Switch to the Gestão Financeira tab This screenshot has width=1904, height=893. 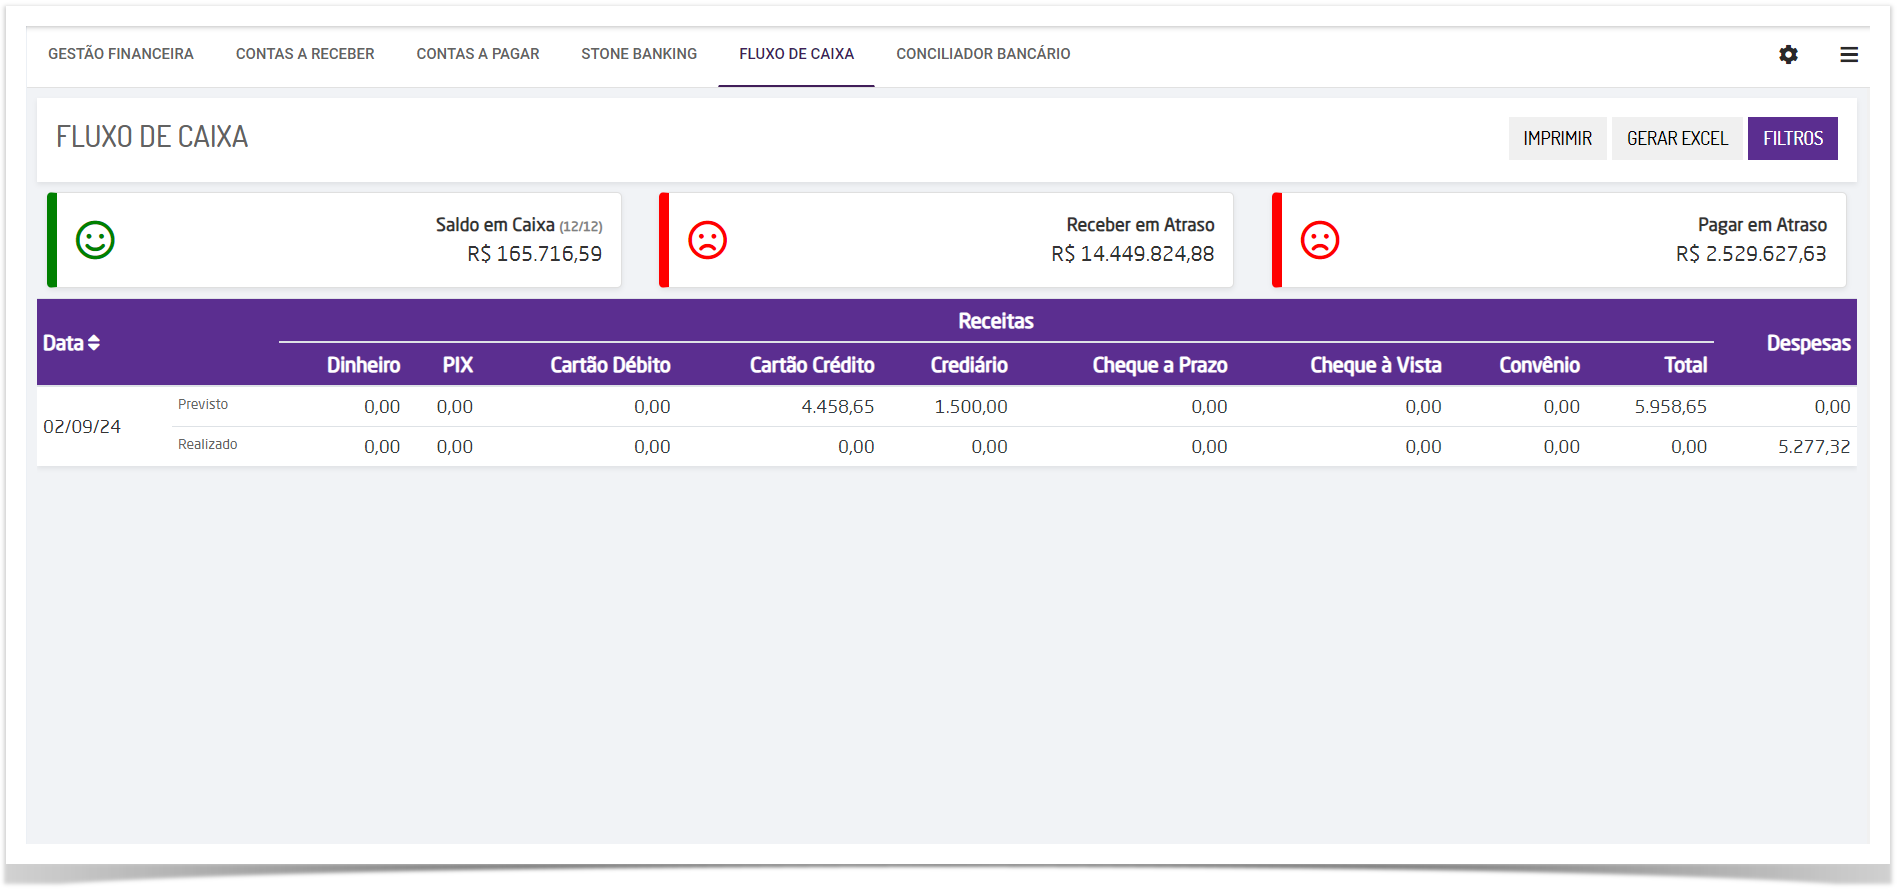(121, 54)
